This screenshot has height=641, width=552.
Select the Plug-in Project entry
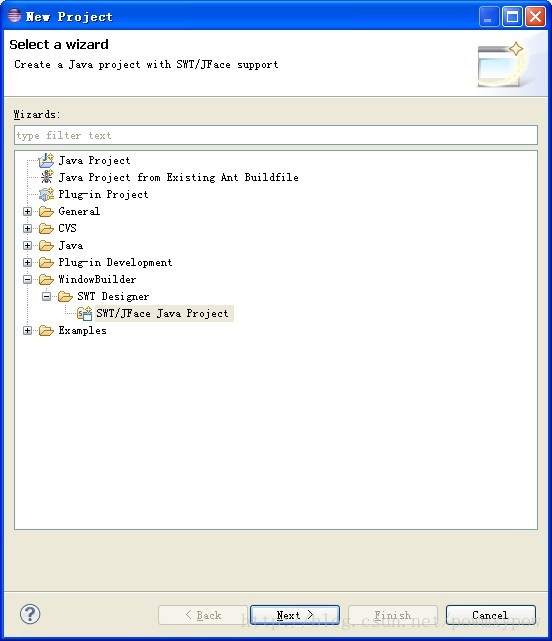[x=103, y=194]
